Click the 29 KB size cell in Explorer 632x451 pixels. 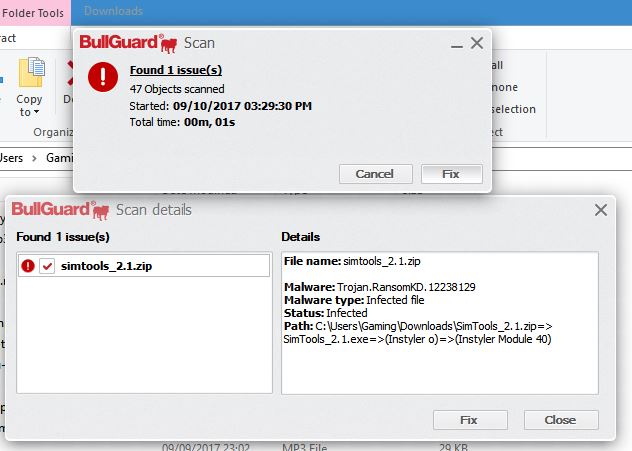coord(453,447)
